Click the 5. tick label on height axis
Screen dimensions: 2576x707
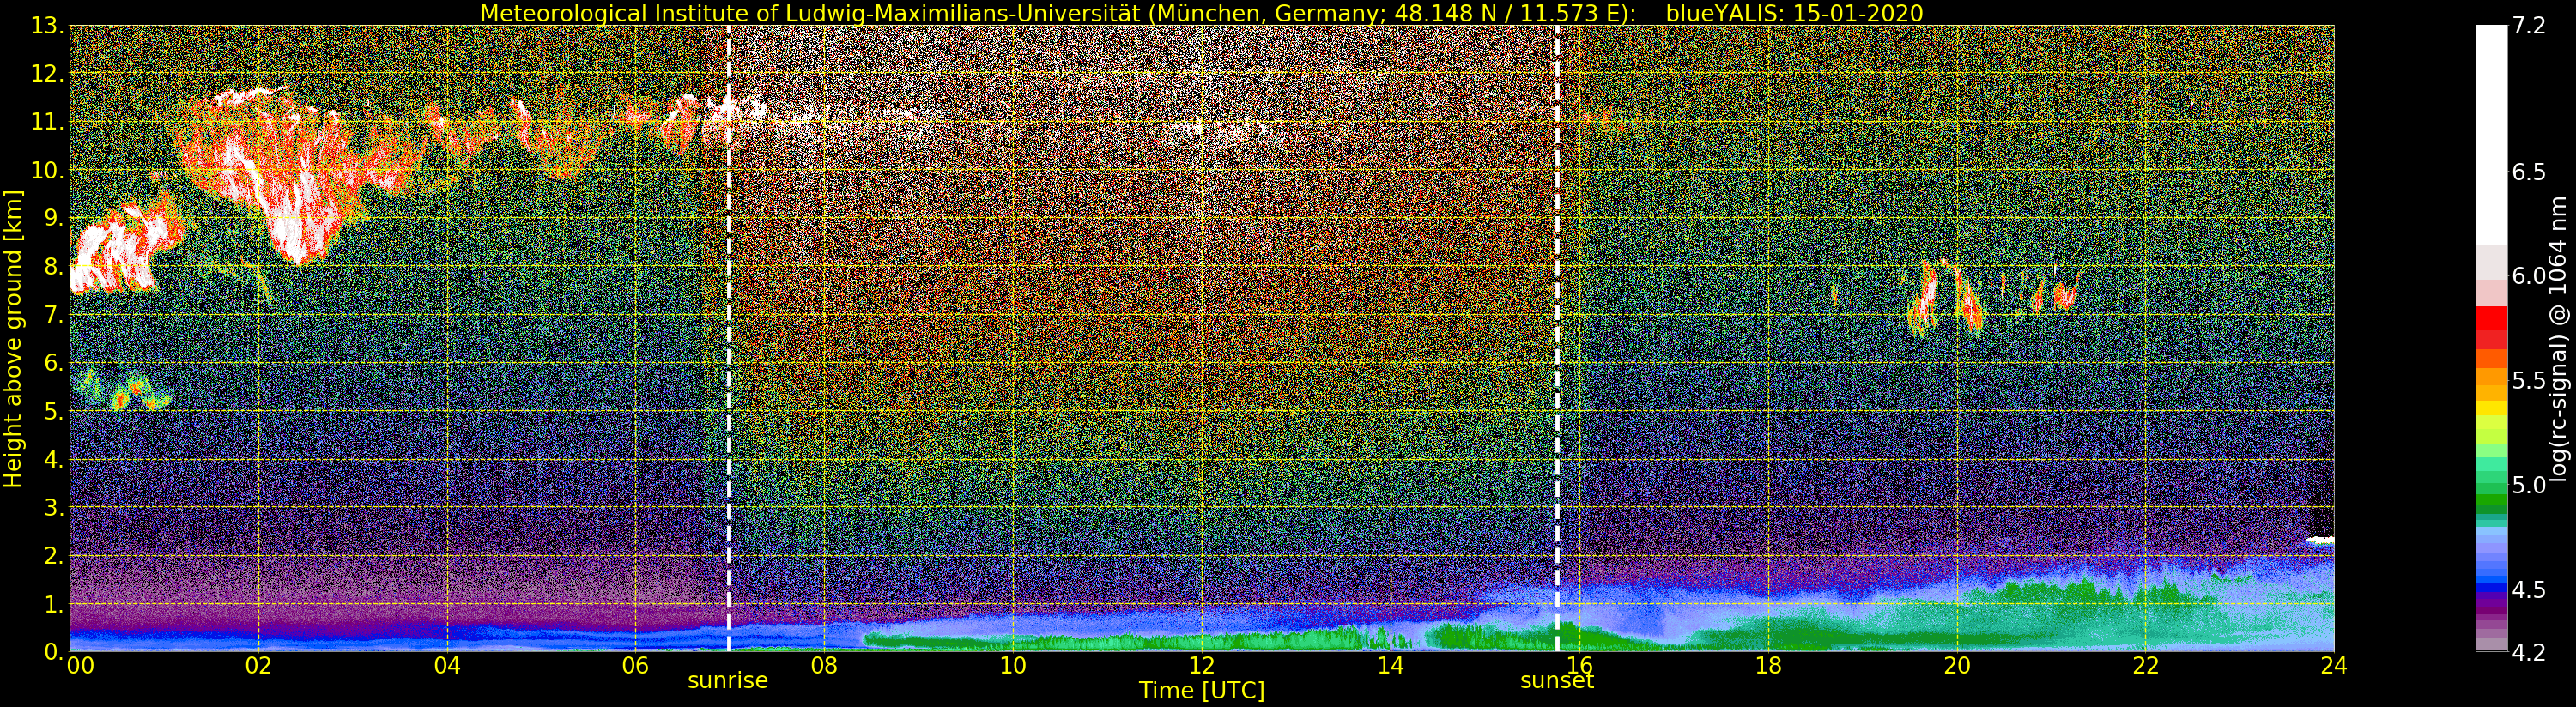(x=53, y=411)
